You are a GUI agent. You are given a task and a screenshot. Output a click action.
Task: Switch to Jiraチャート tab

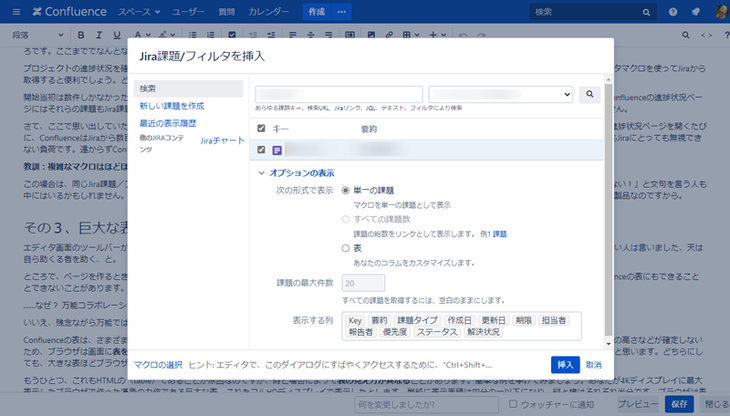pyautogui.click(x=223, y=141)
